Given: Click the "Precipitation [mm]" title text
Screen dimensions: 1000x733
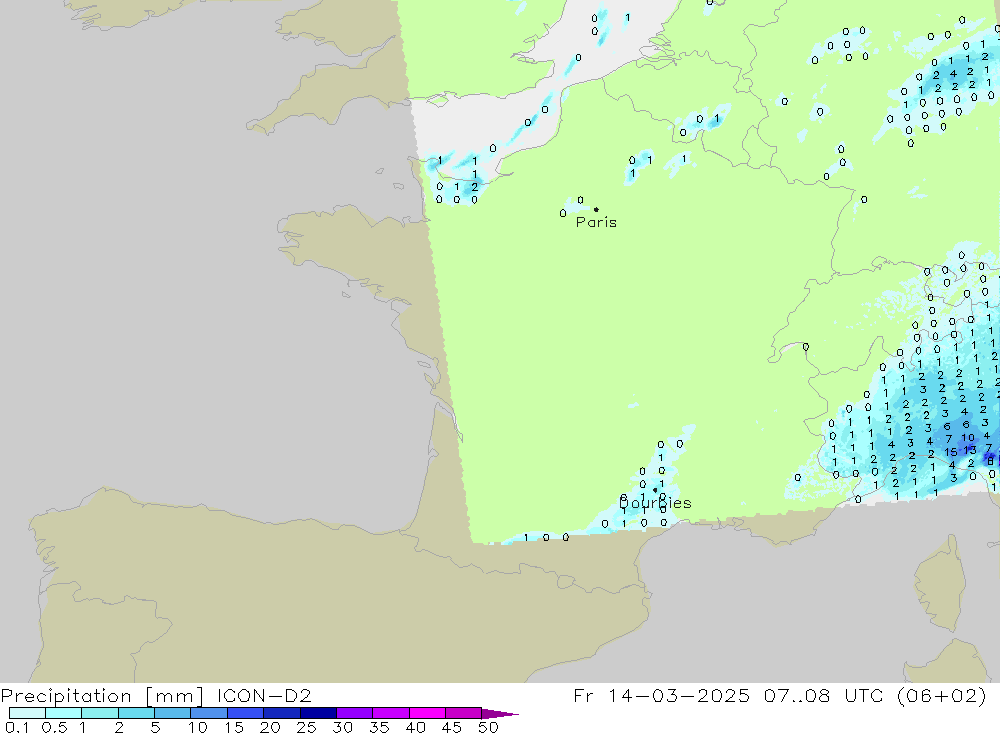Looking at the screenshot, I should pyautogui.click(x=102, y=696).
